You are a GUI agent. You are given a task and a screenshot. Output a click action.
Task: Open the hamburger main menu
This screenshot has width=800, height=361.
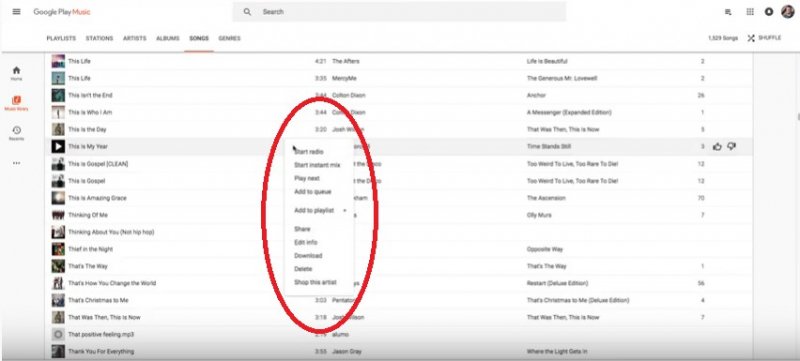(16, 12)
